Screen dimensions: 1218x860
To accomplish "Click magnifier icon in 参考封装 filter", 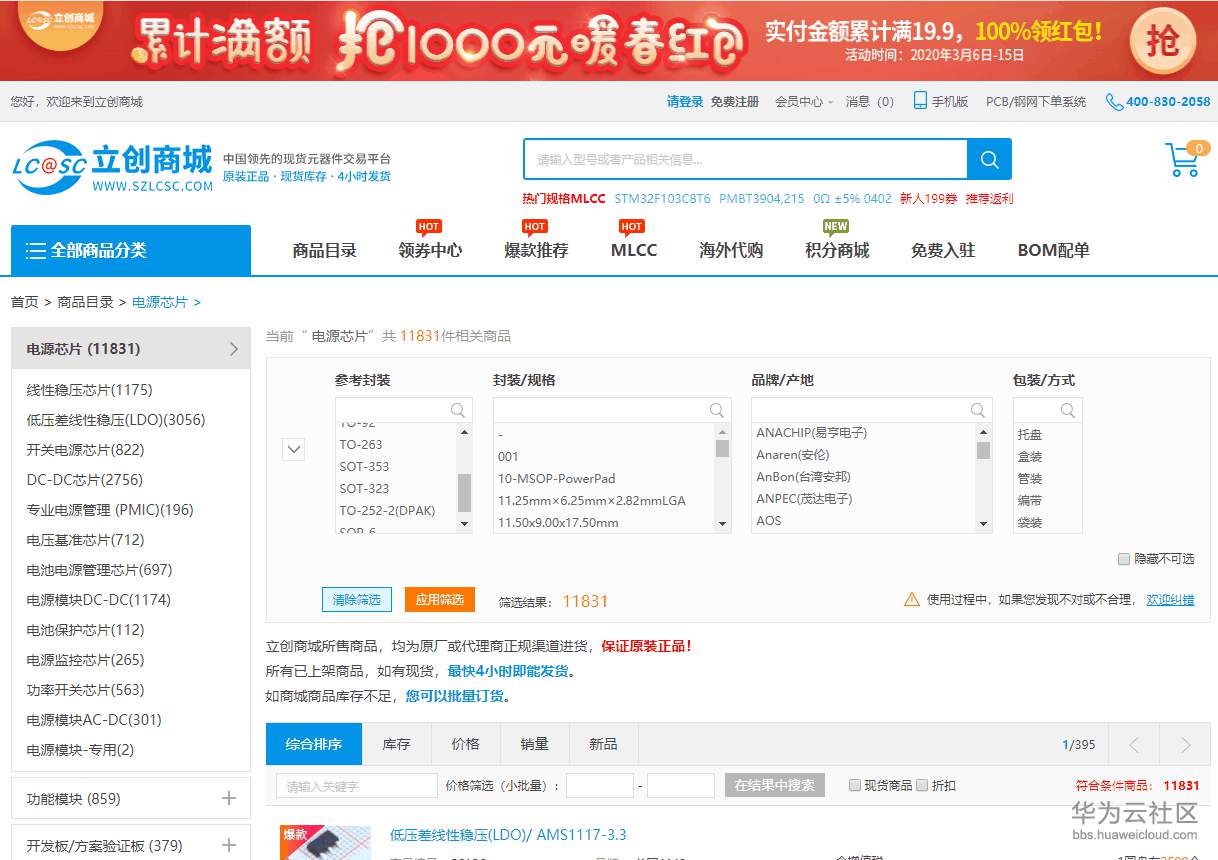I will [458, 410].
